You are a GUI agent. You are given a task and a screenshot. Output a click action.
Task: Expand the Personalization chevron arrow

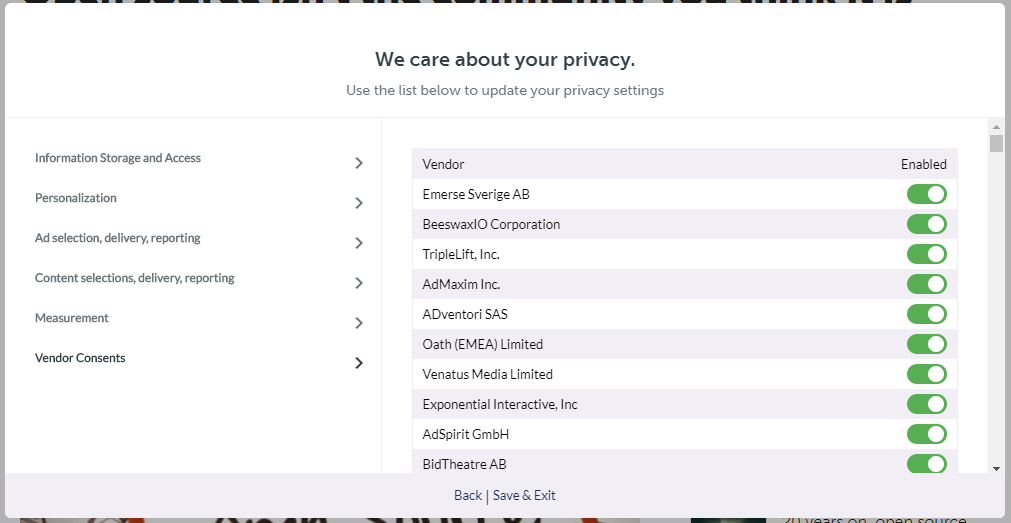tap(359, 203)
